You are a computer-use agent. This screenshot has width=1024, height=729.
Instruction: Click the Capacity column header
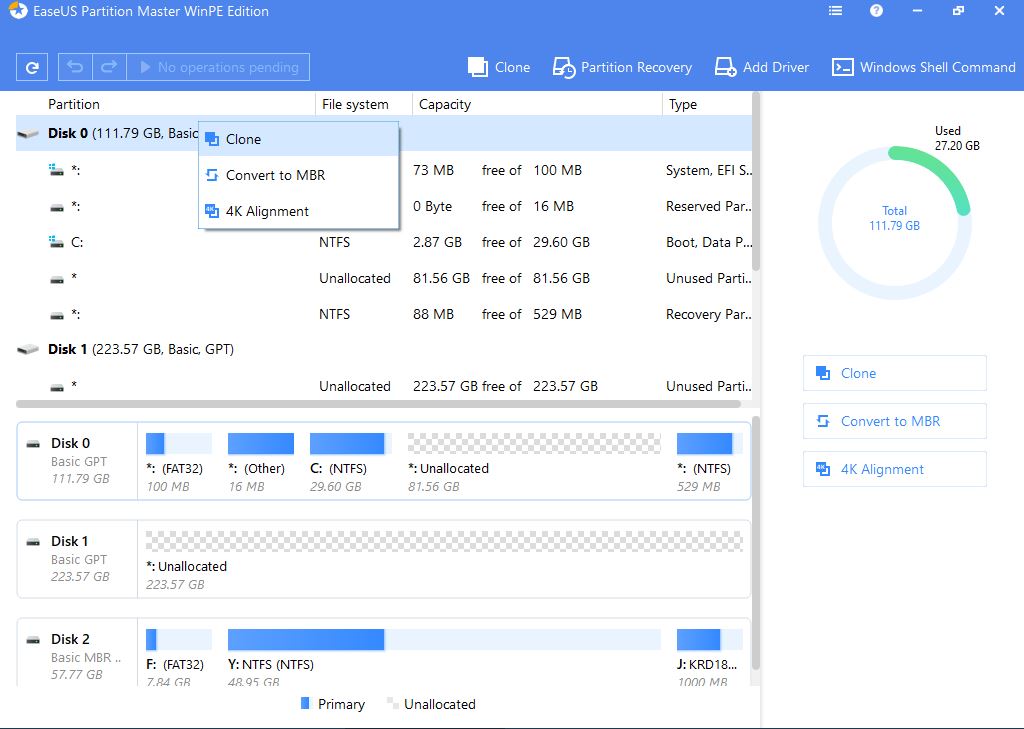[445, 104]
